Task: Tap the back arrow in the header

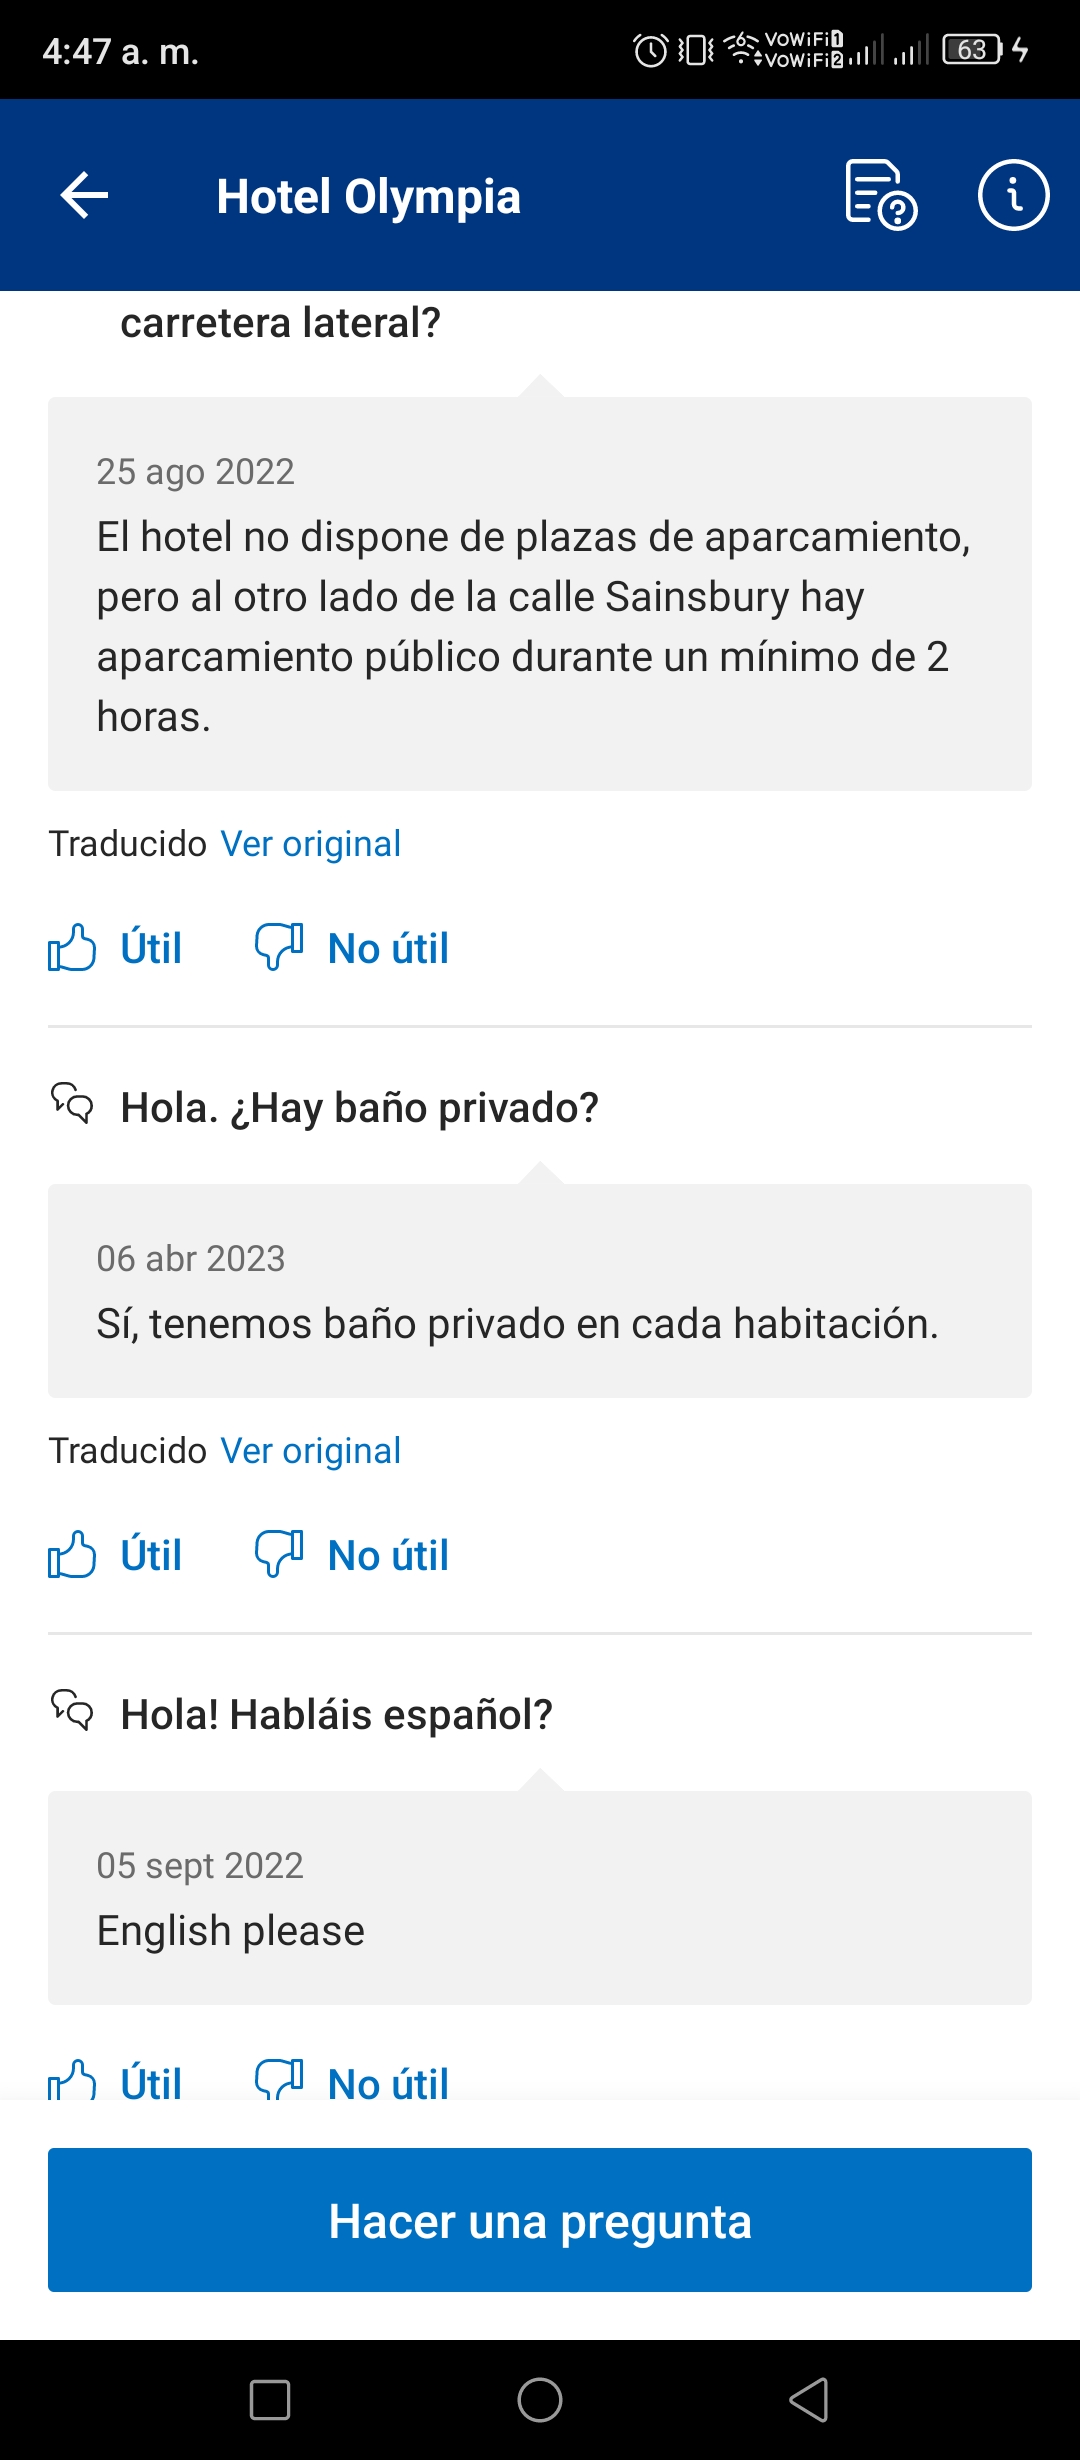Action: [x=84, y=195]
